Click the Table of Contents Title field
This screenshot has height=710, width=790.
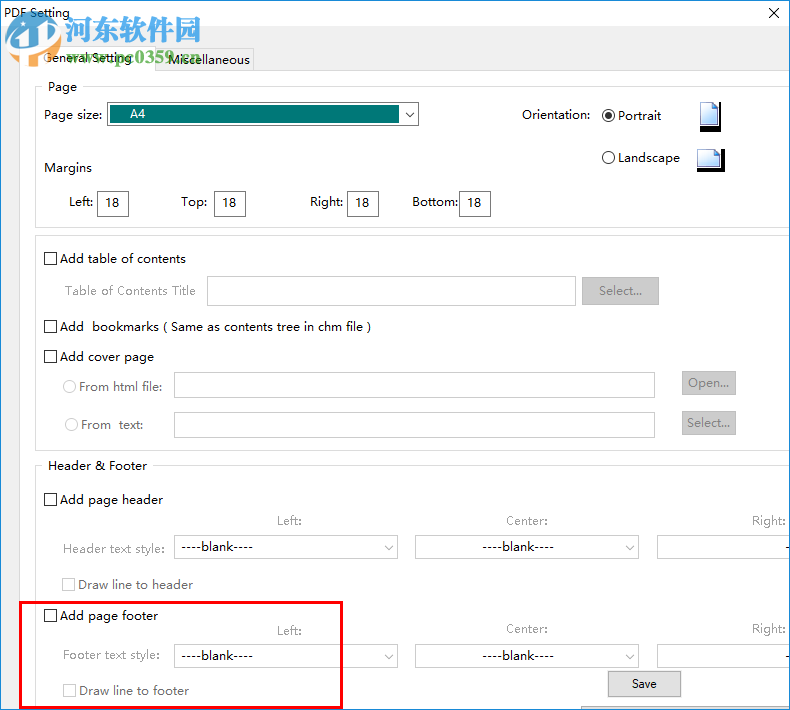pos(391,291)
